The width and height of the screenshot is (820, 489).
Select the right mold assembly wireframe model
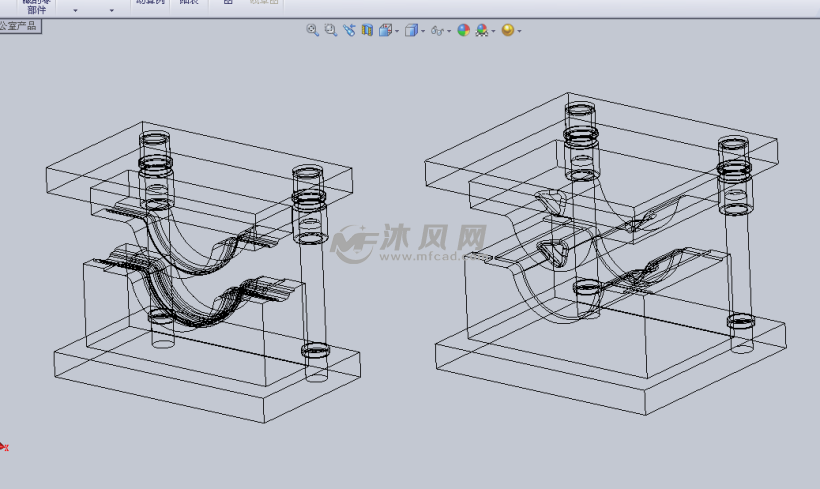point(607,254)
